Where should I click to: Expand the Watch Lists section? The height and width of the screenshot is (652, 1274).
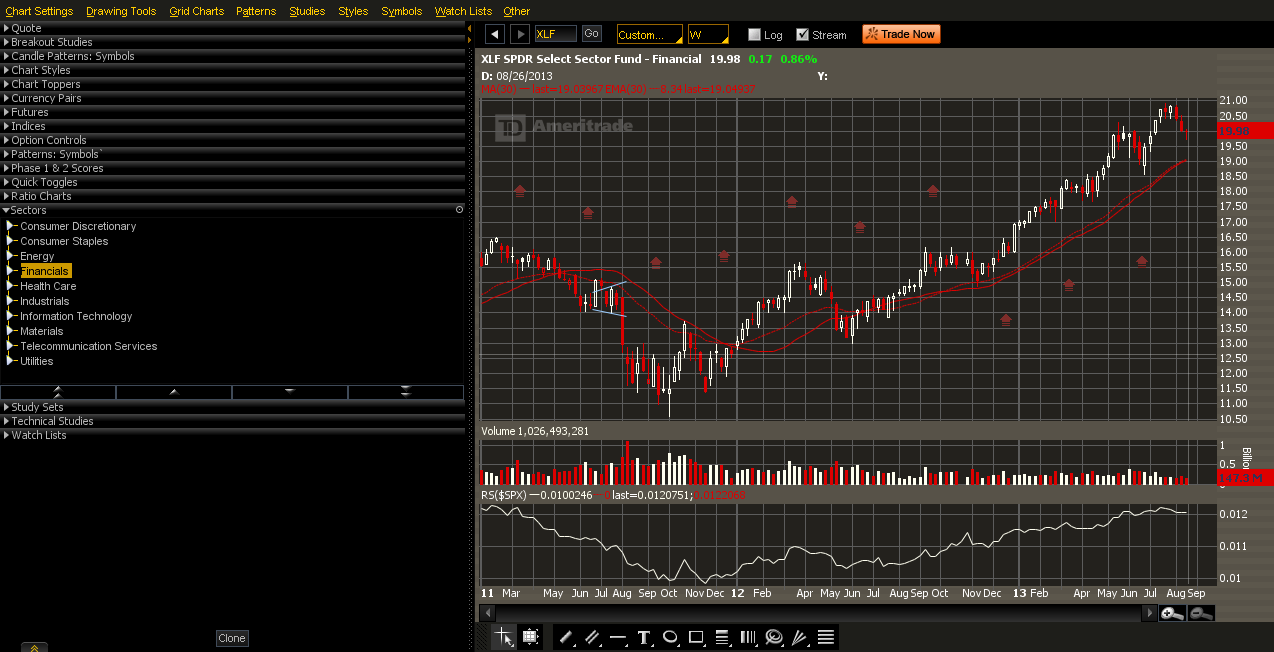click(38, 435)
